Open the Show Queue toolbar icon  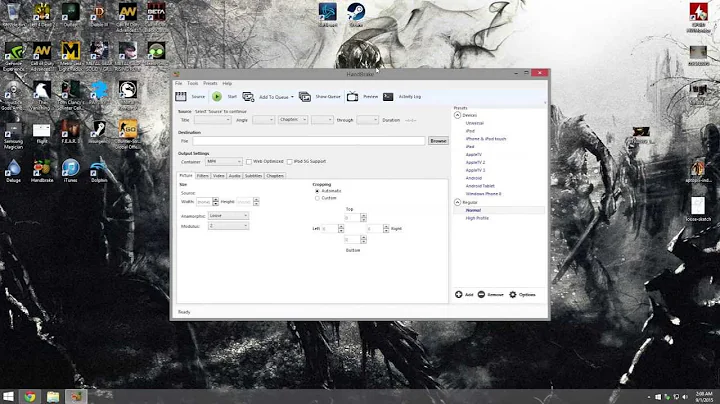pyautogui.click(x=304, y=96)
